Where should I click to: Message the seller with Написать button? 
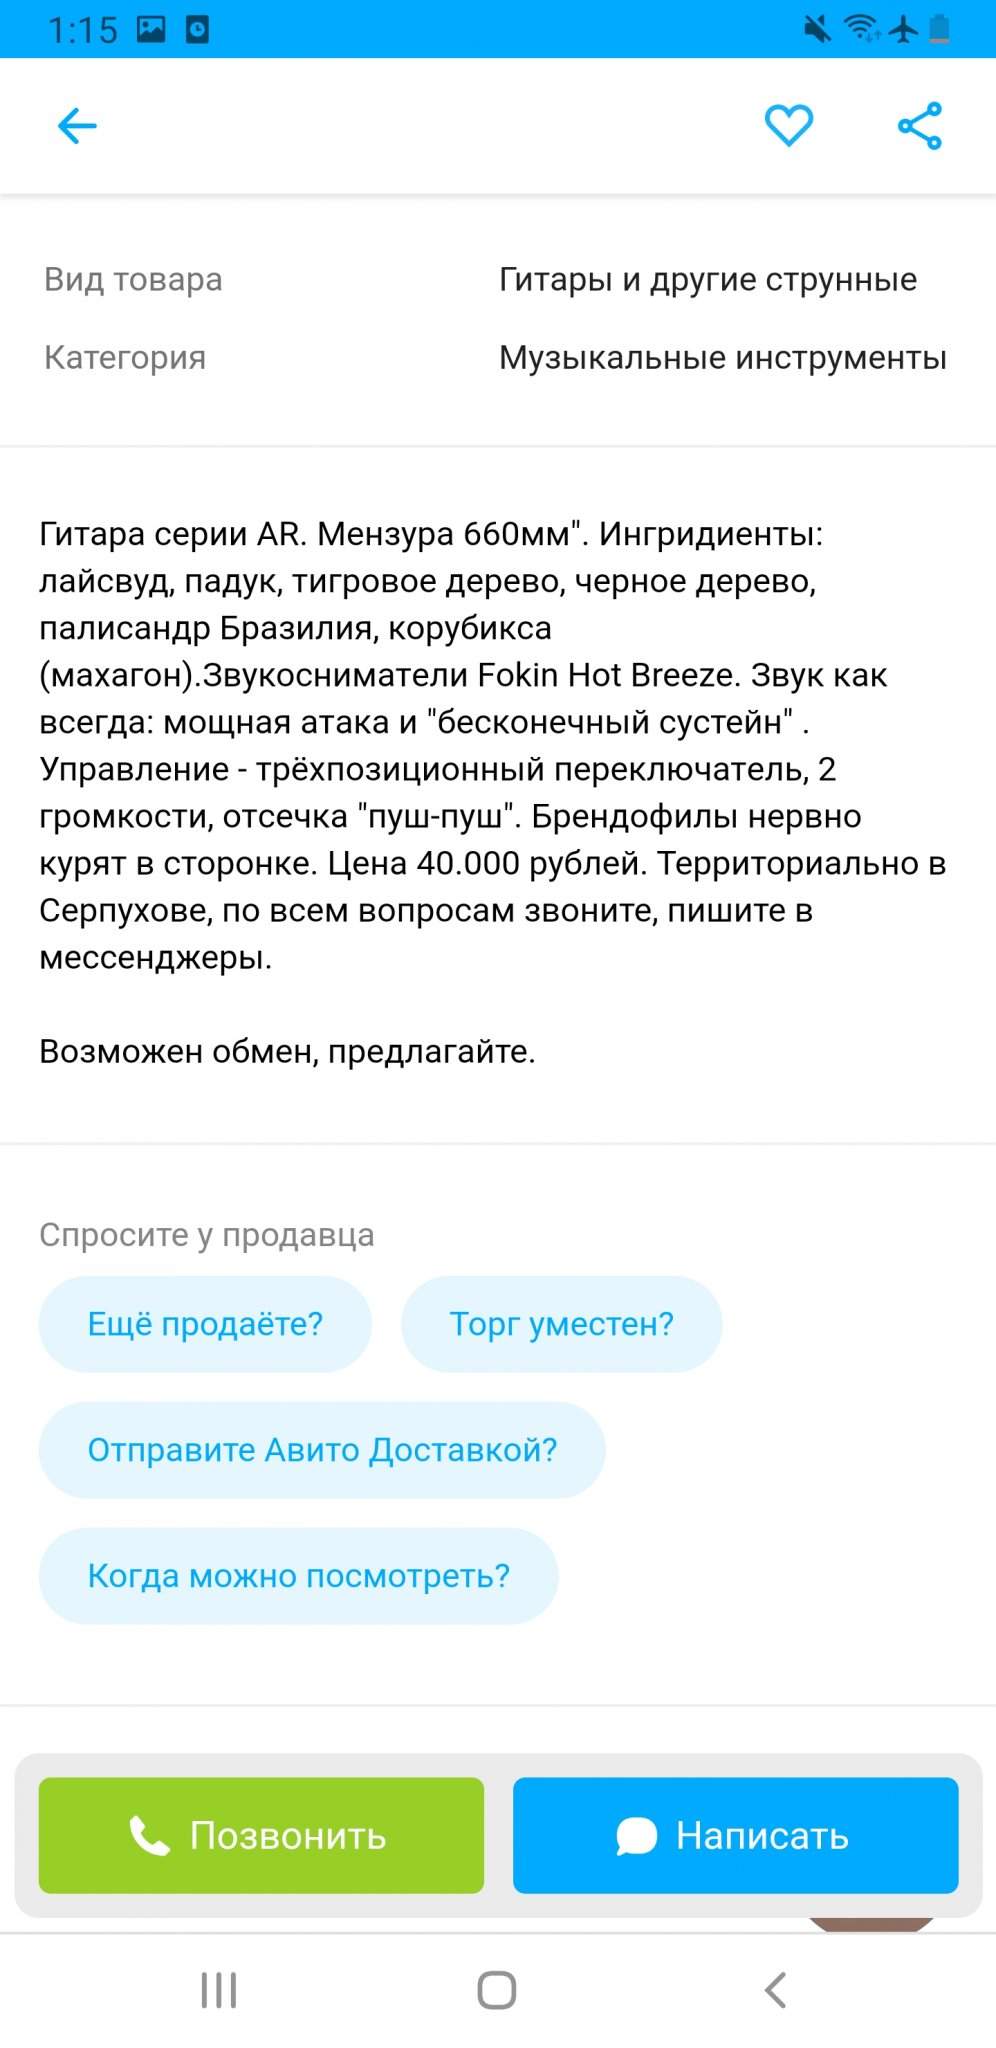pyautogui.click(x=736, y=1835)
